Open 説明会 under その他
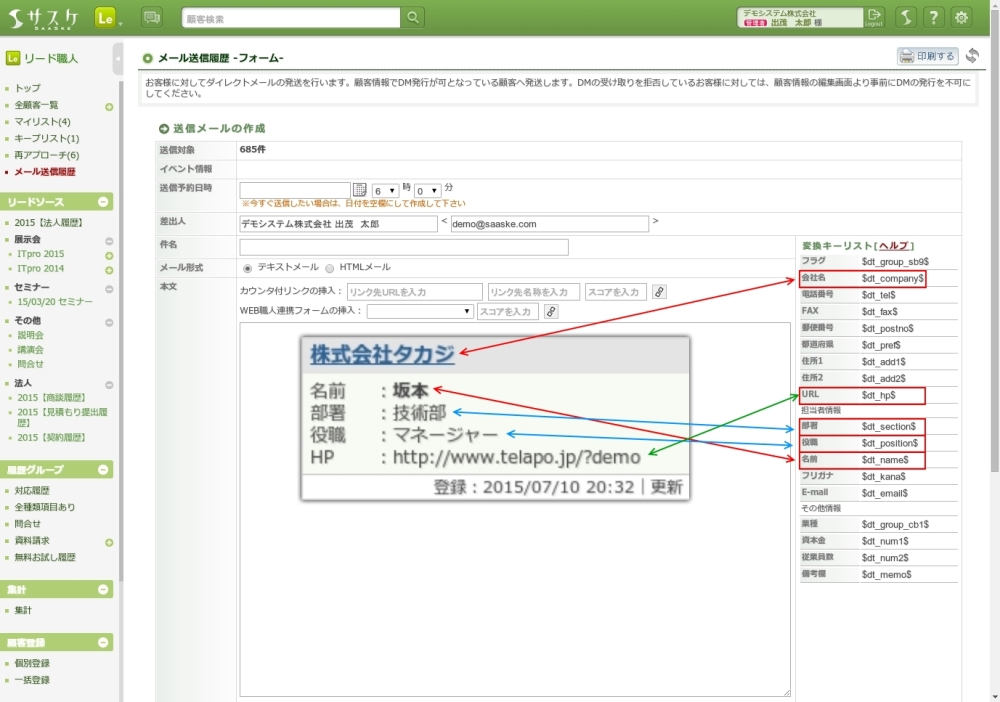This screenshot has width=1000, height=702. tap(31, 335)
